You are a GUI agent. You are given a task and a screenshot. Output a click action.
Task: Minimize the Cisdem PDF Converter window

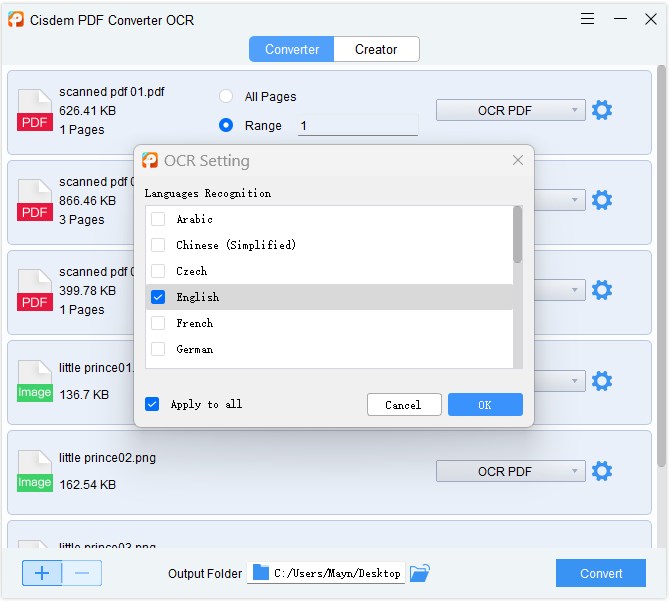pyautogui.click(x=620, y=19)
